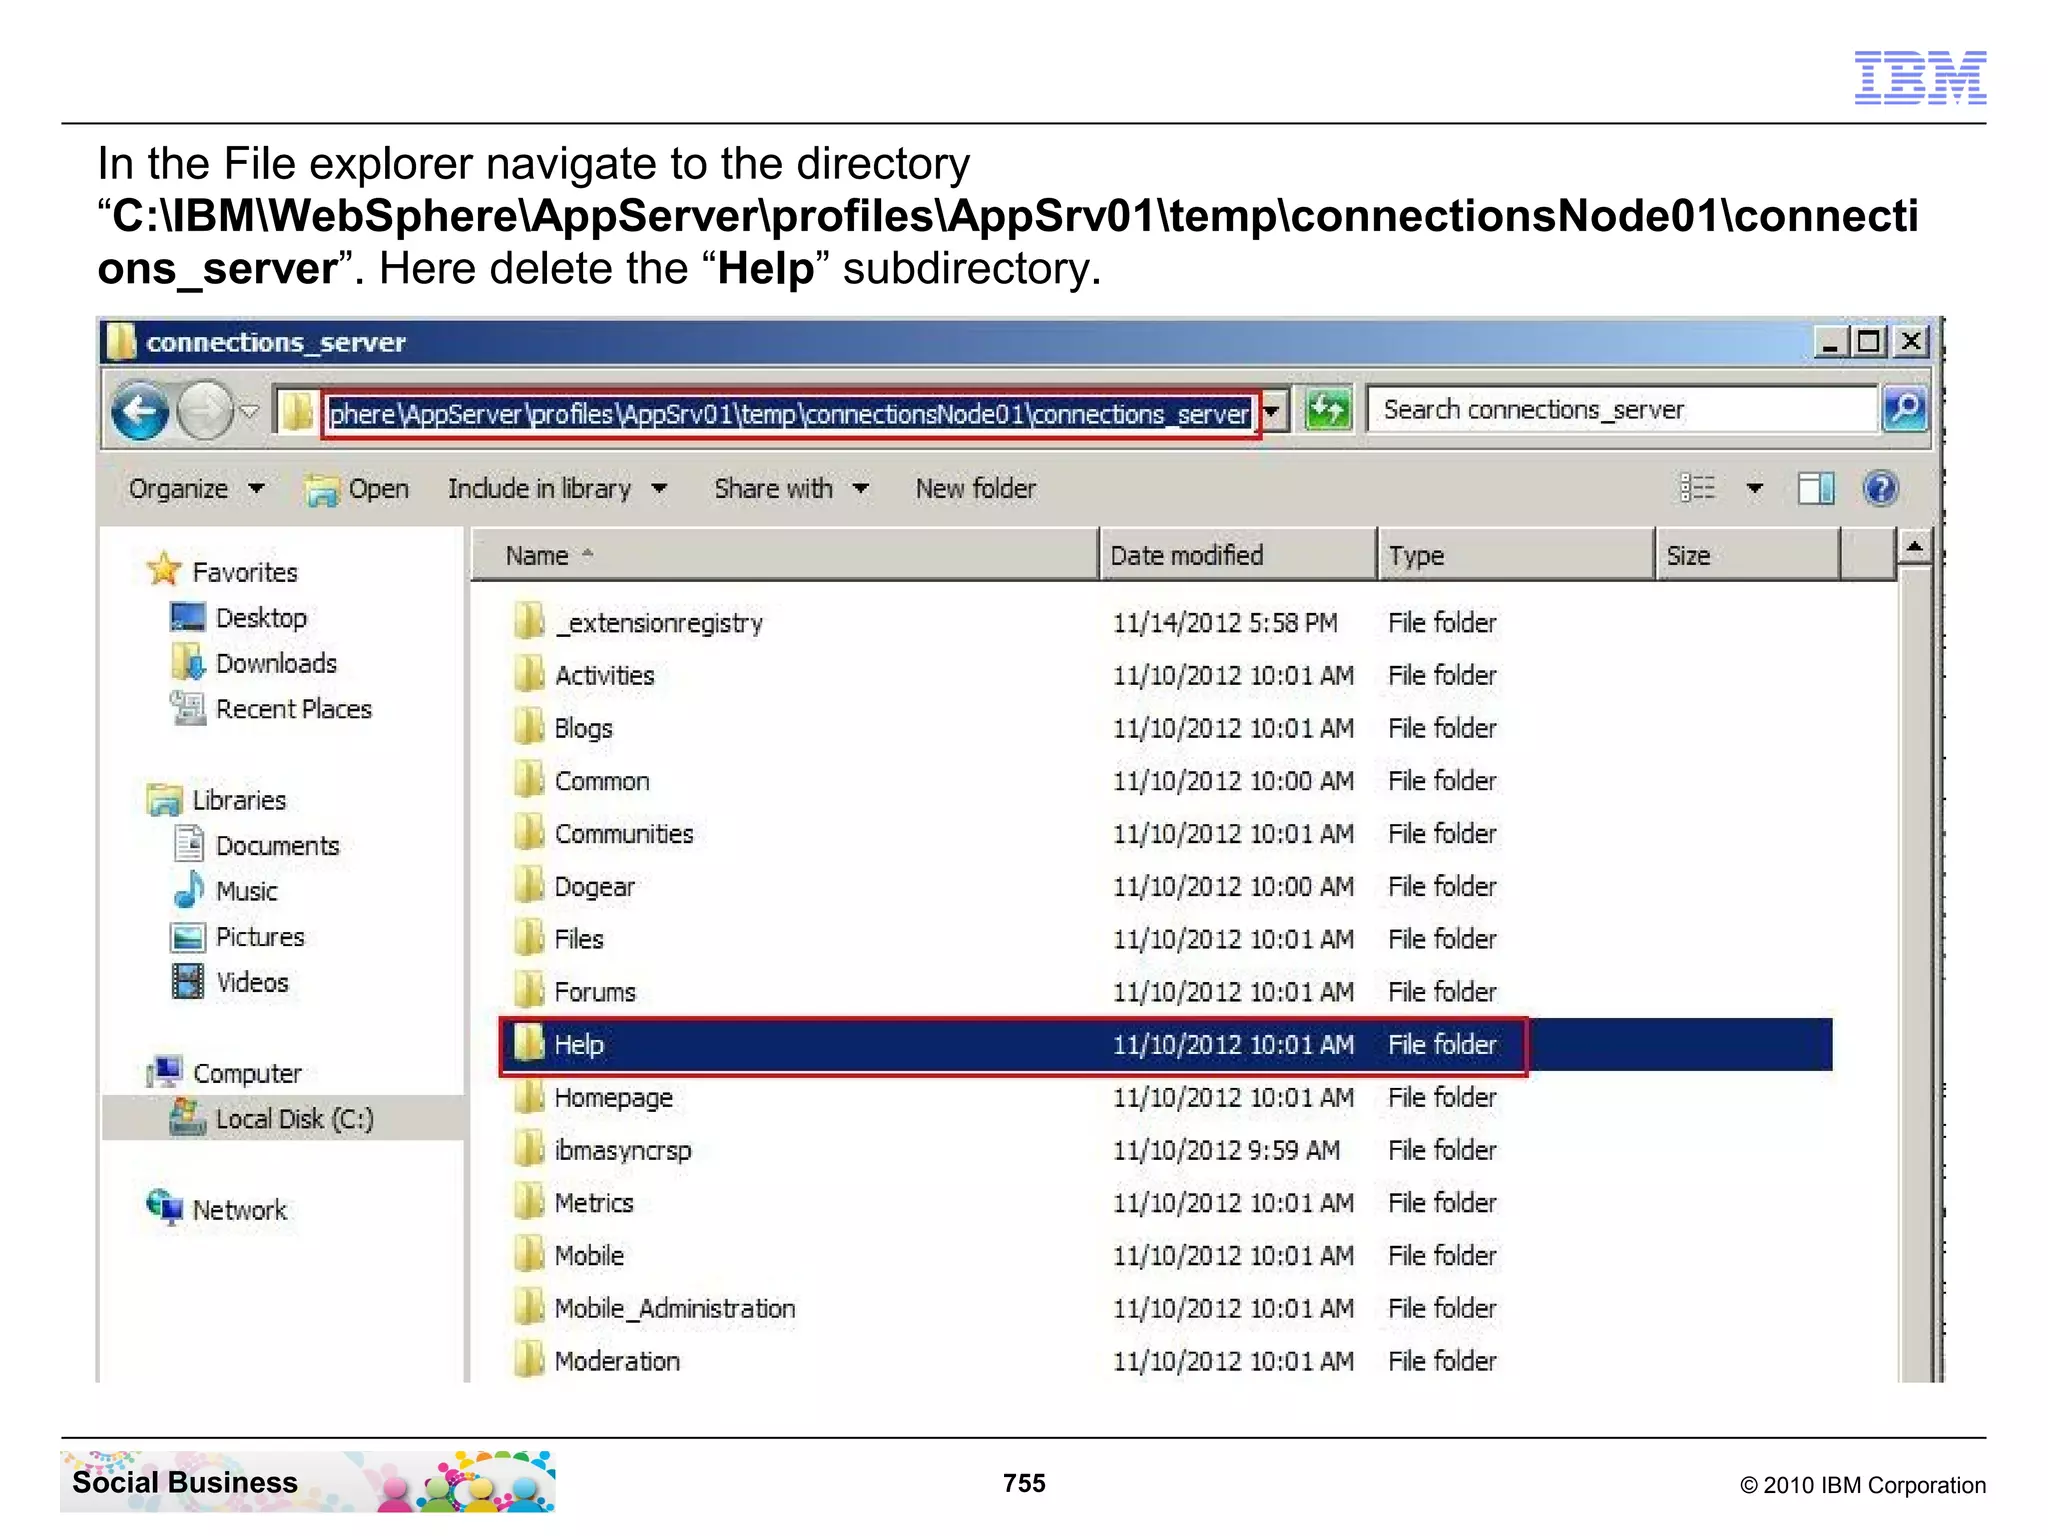Click the ibmasyncrsp folder icon
This screenshot has width=2048, height=1536.
529,1149
